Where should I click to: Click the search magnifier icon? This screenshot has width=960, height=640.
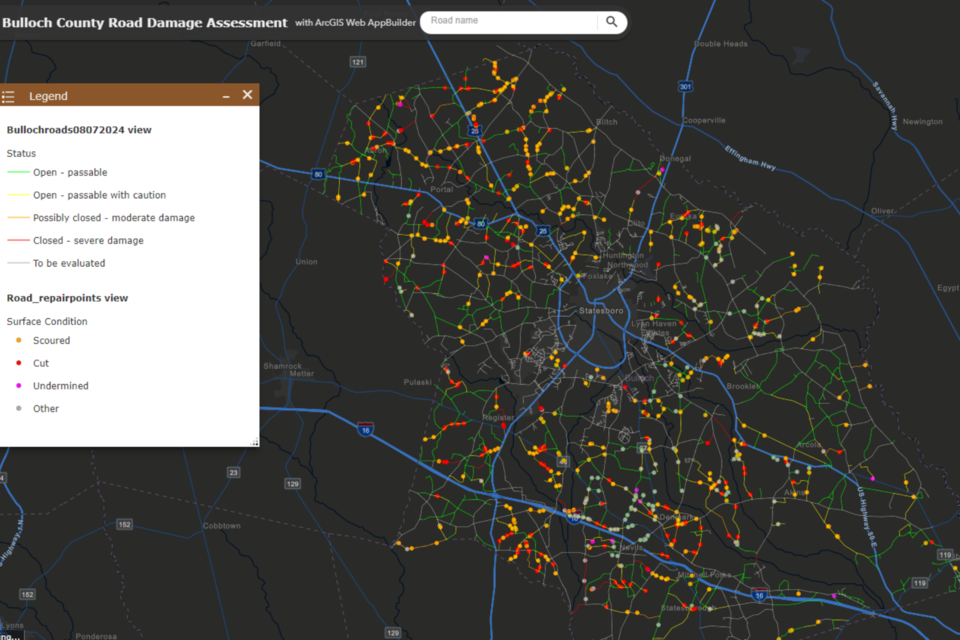pyautogui.click(x=611, y=21)
